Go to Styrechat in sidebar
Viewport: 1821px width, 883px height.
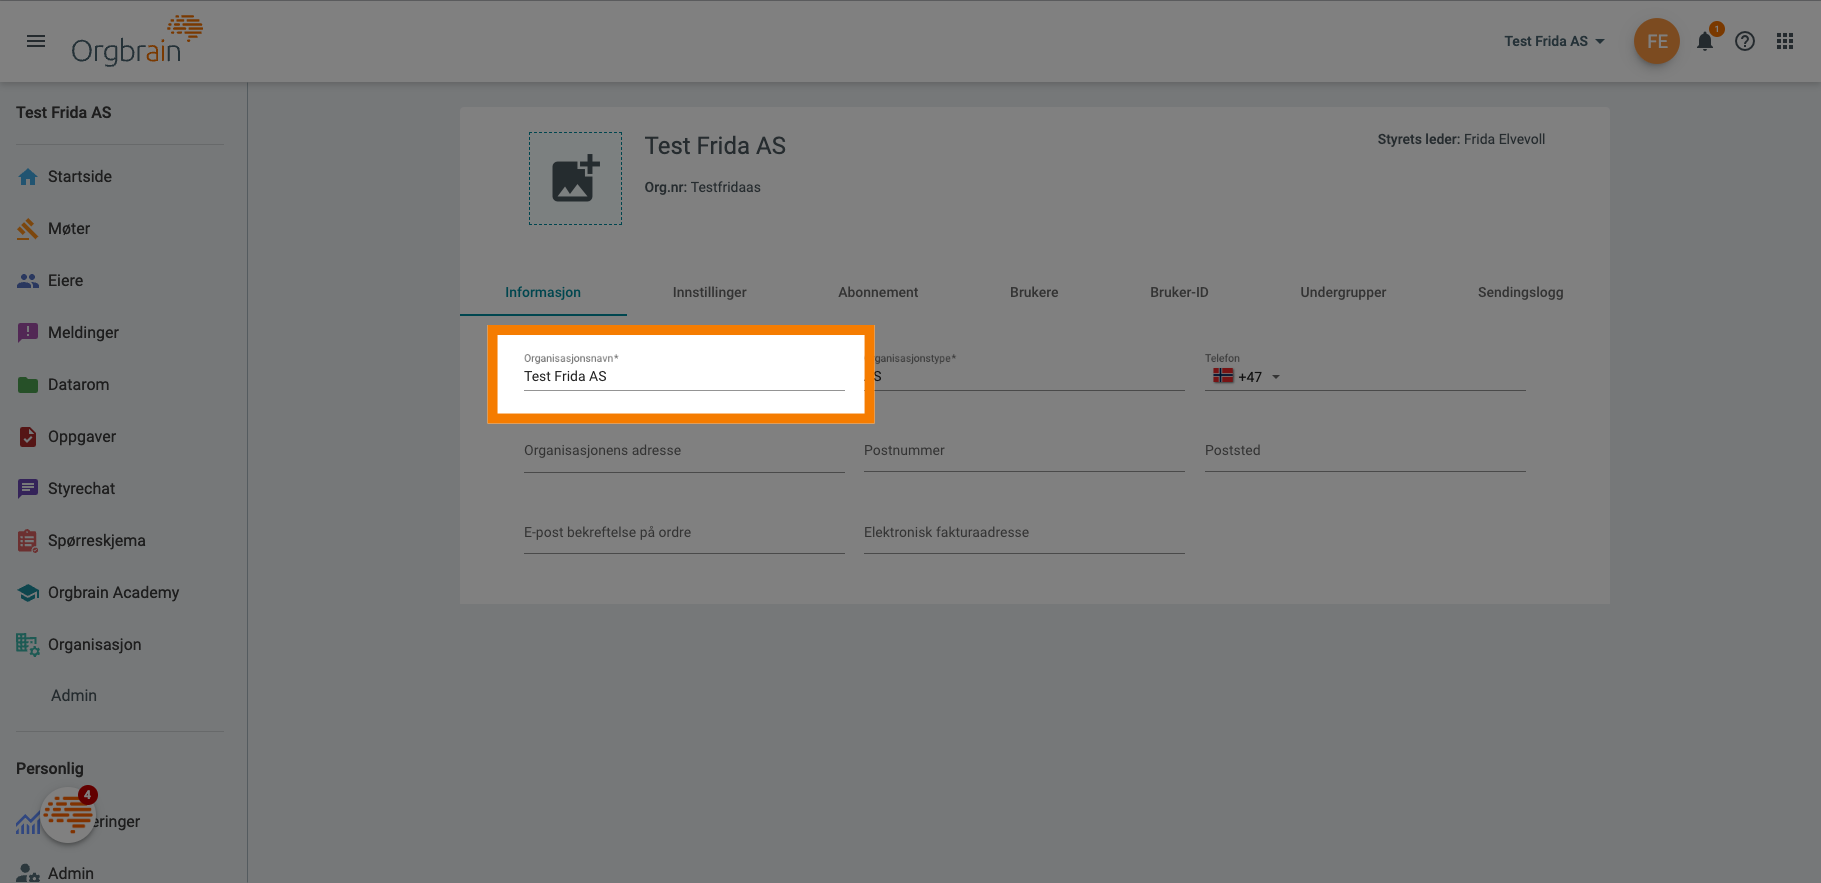pos(81,489)
